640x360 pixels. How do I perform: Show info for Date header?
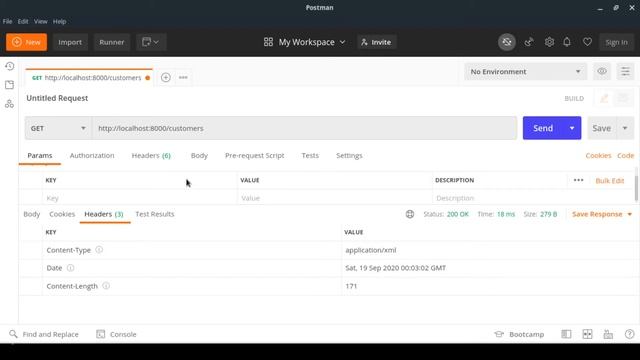pyautogui.click(x=71, y=268)
